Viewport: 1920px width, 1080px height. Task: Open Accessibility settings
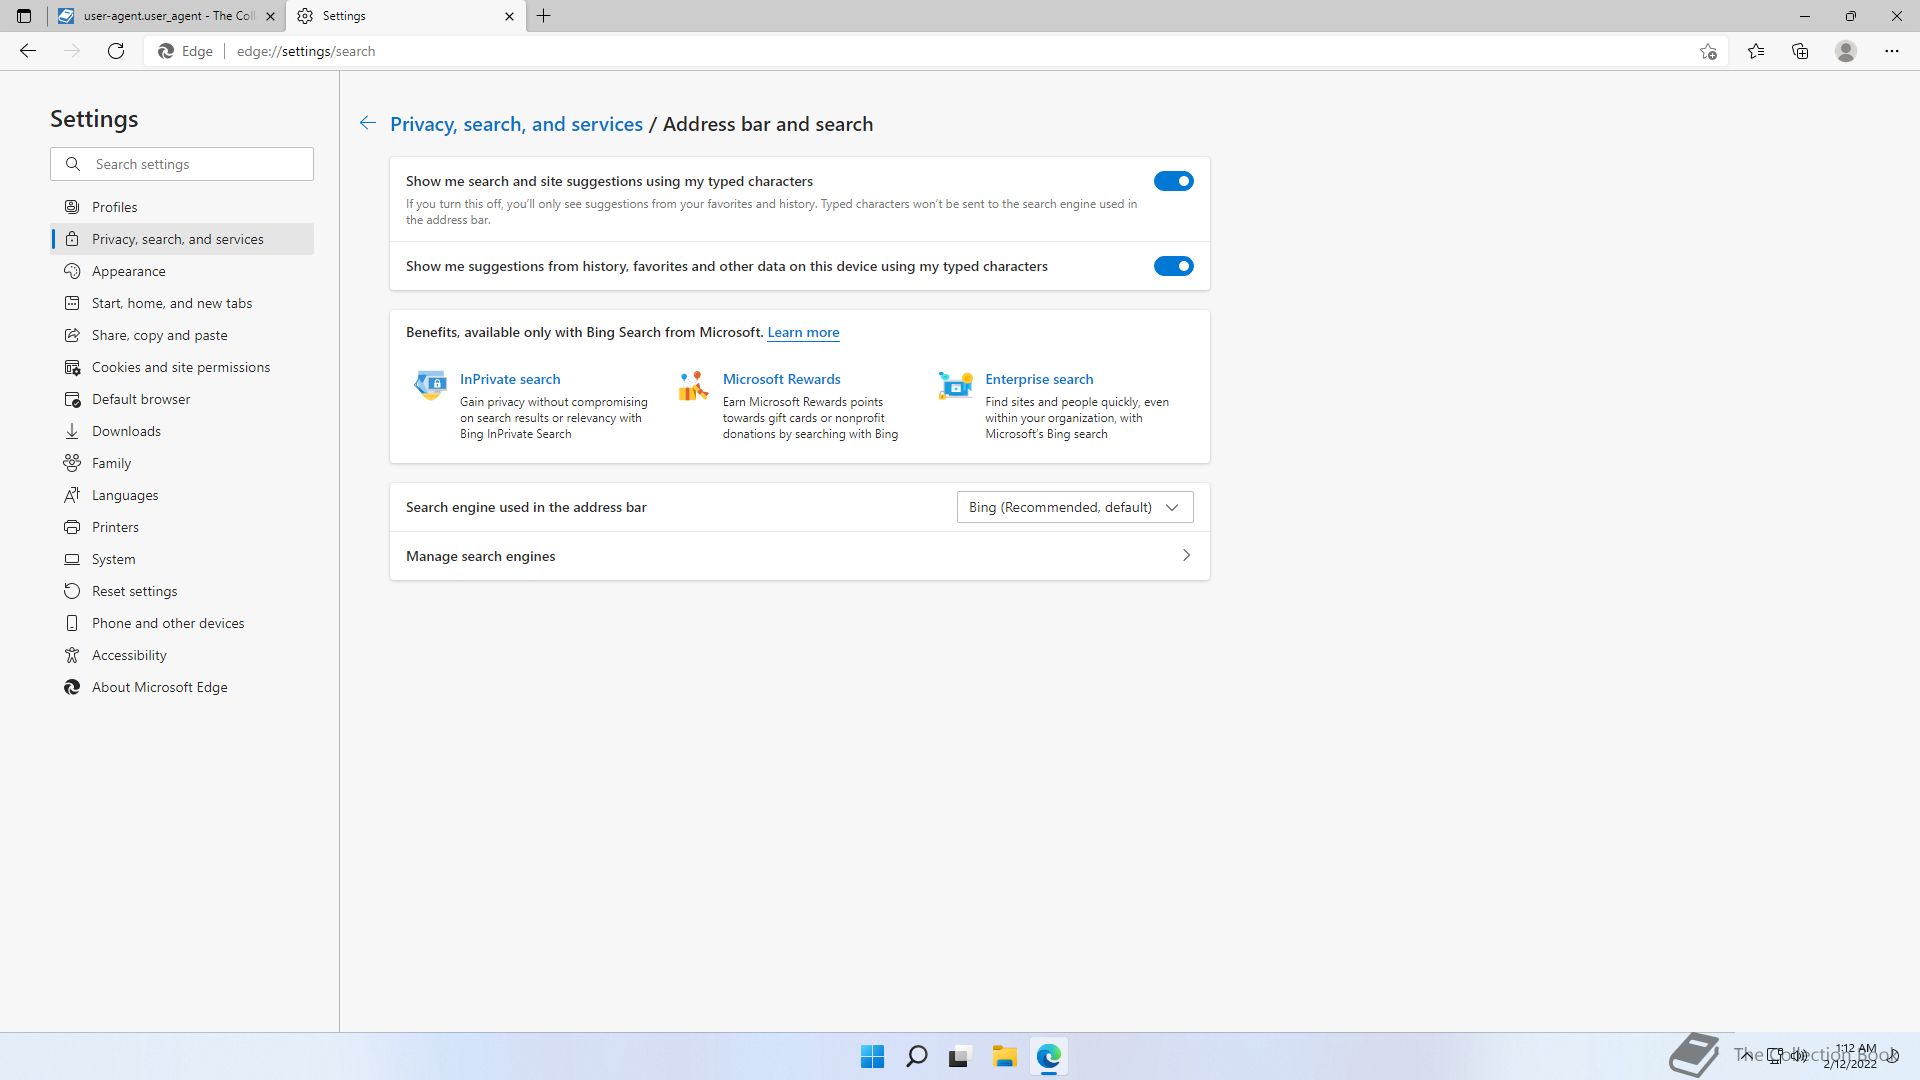tap(182, 655)
